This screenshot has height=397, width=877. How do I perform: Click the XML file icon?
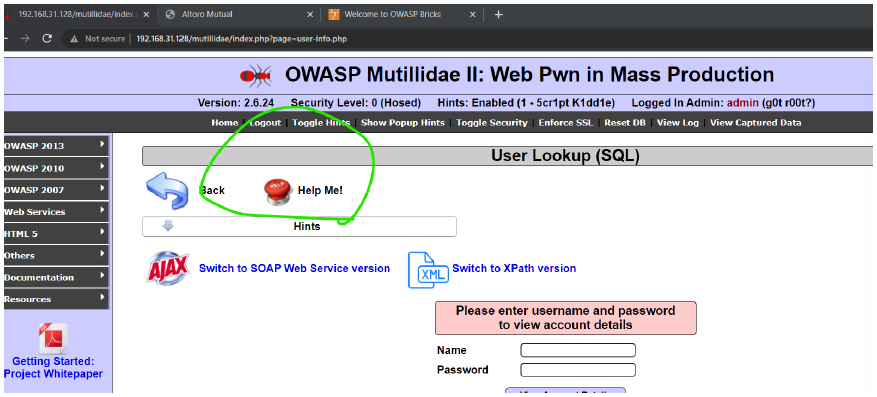click(x=428, y=270)
